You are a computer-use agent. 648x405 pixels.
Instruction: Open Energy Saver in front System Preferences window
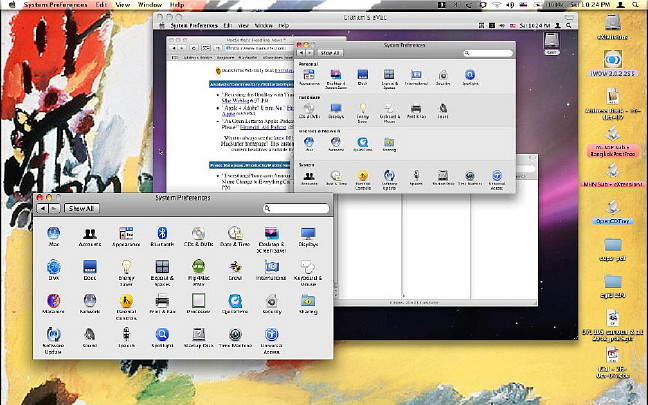pyautogui.click(x=126, y=273)
